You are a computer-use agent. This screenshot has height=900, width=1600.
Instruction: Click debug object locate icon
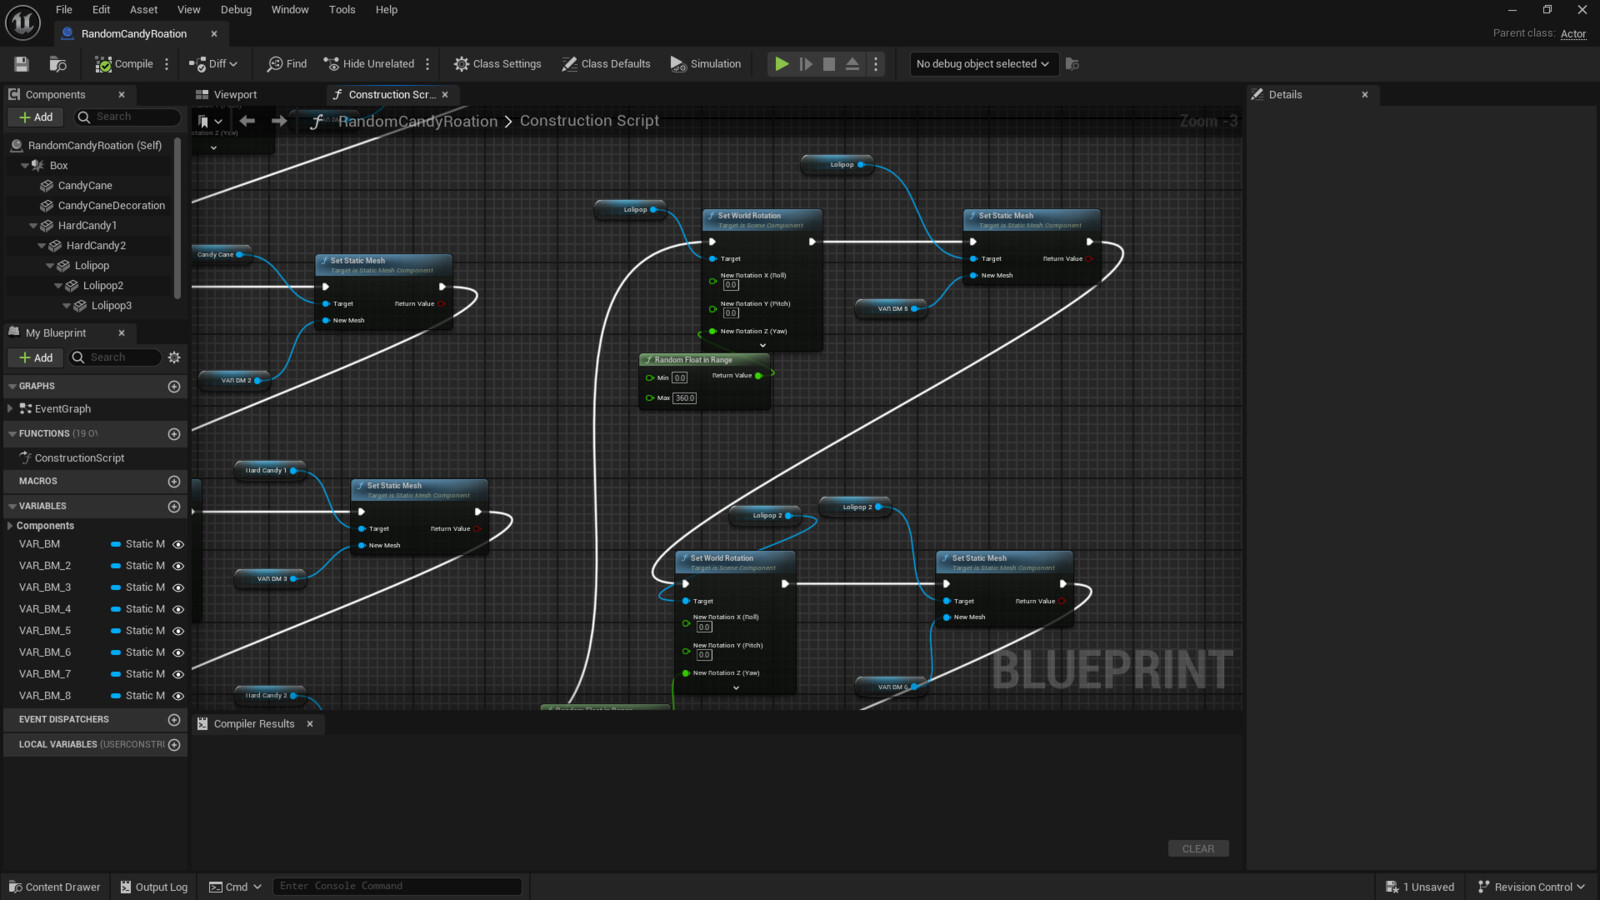(x=1072, y=64)
